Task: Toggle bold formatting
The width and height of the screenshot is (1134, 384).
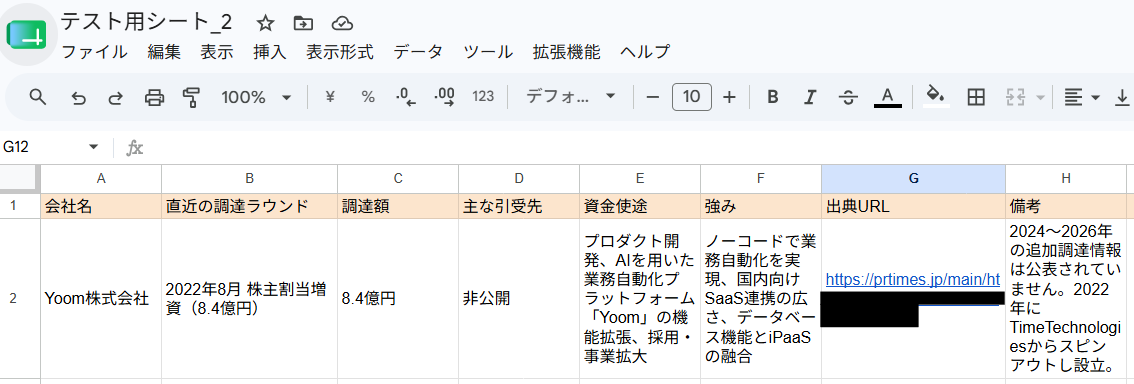Action: pyautogui.click(x=772, y=97)
